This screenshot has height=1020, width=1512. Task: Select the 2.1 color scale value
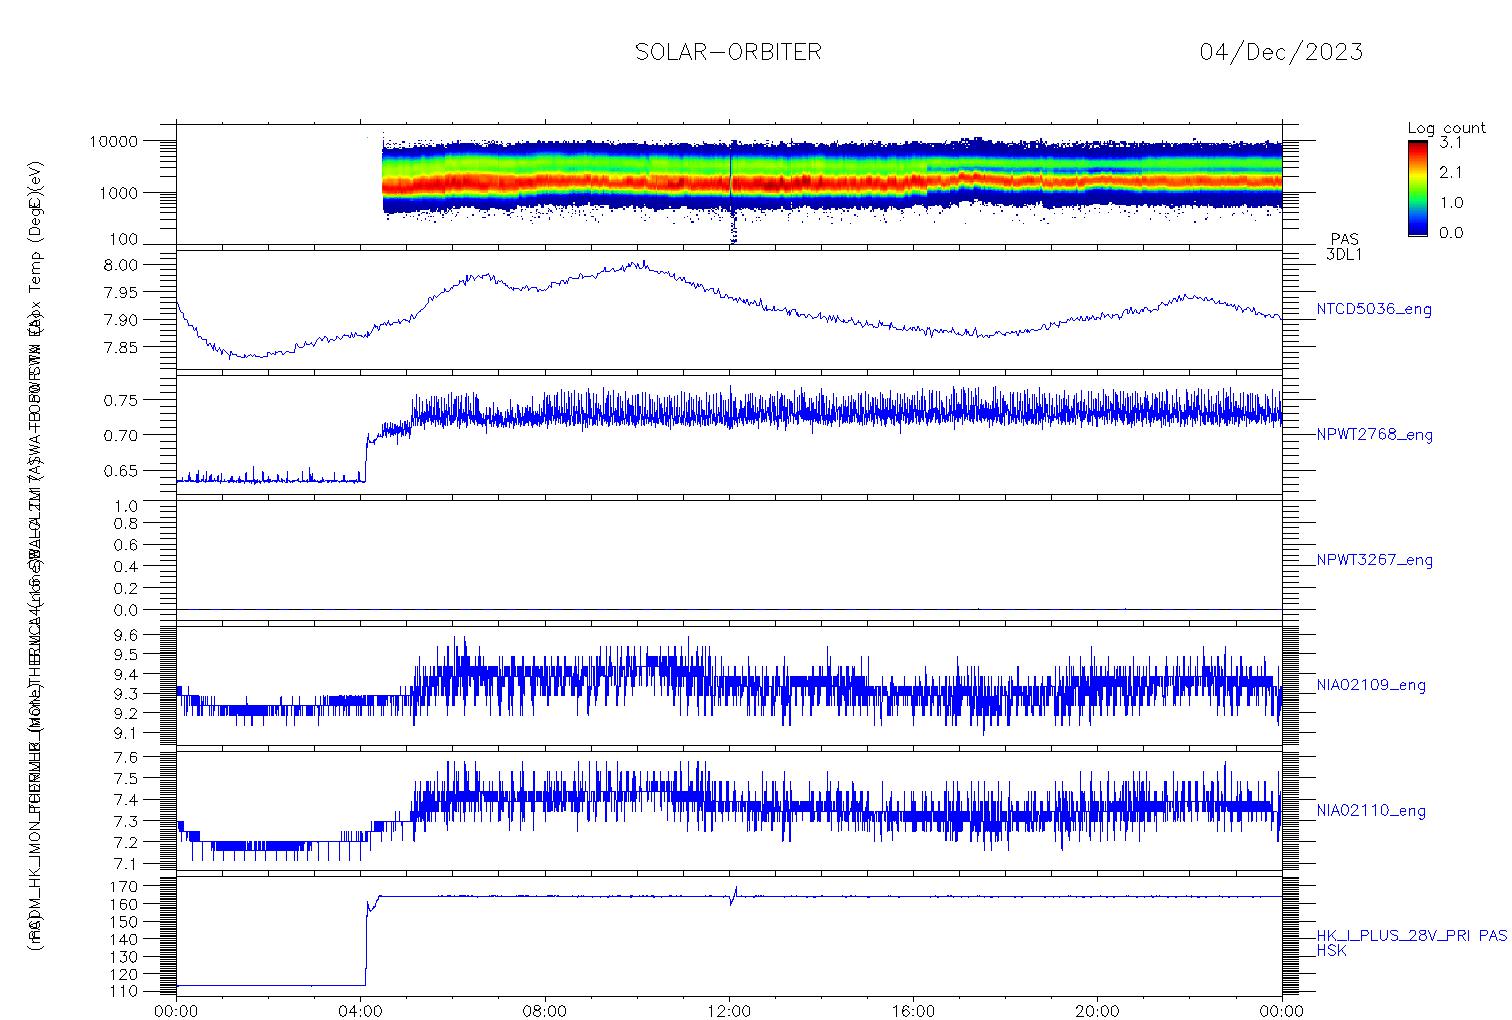click(x=1450, y=173)
